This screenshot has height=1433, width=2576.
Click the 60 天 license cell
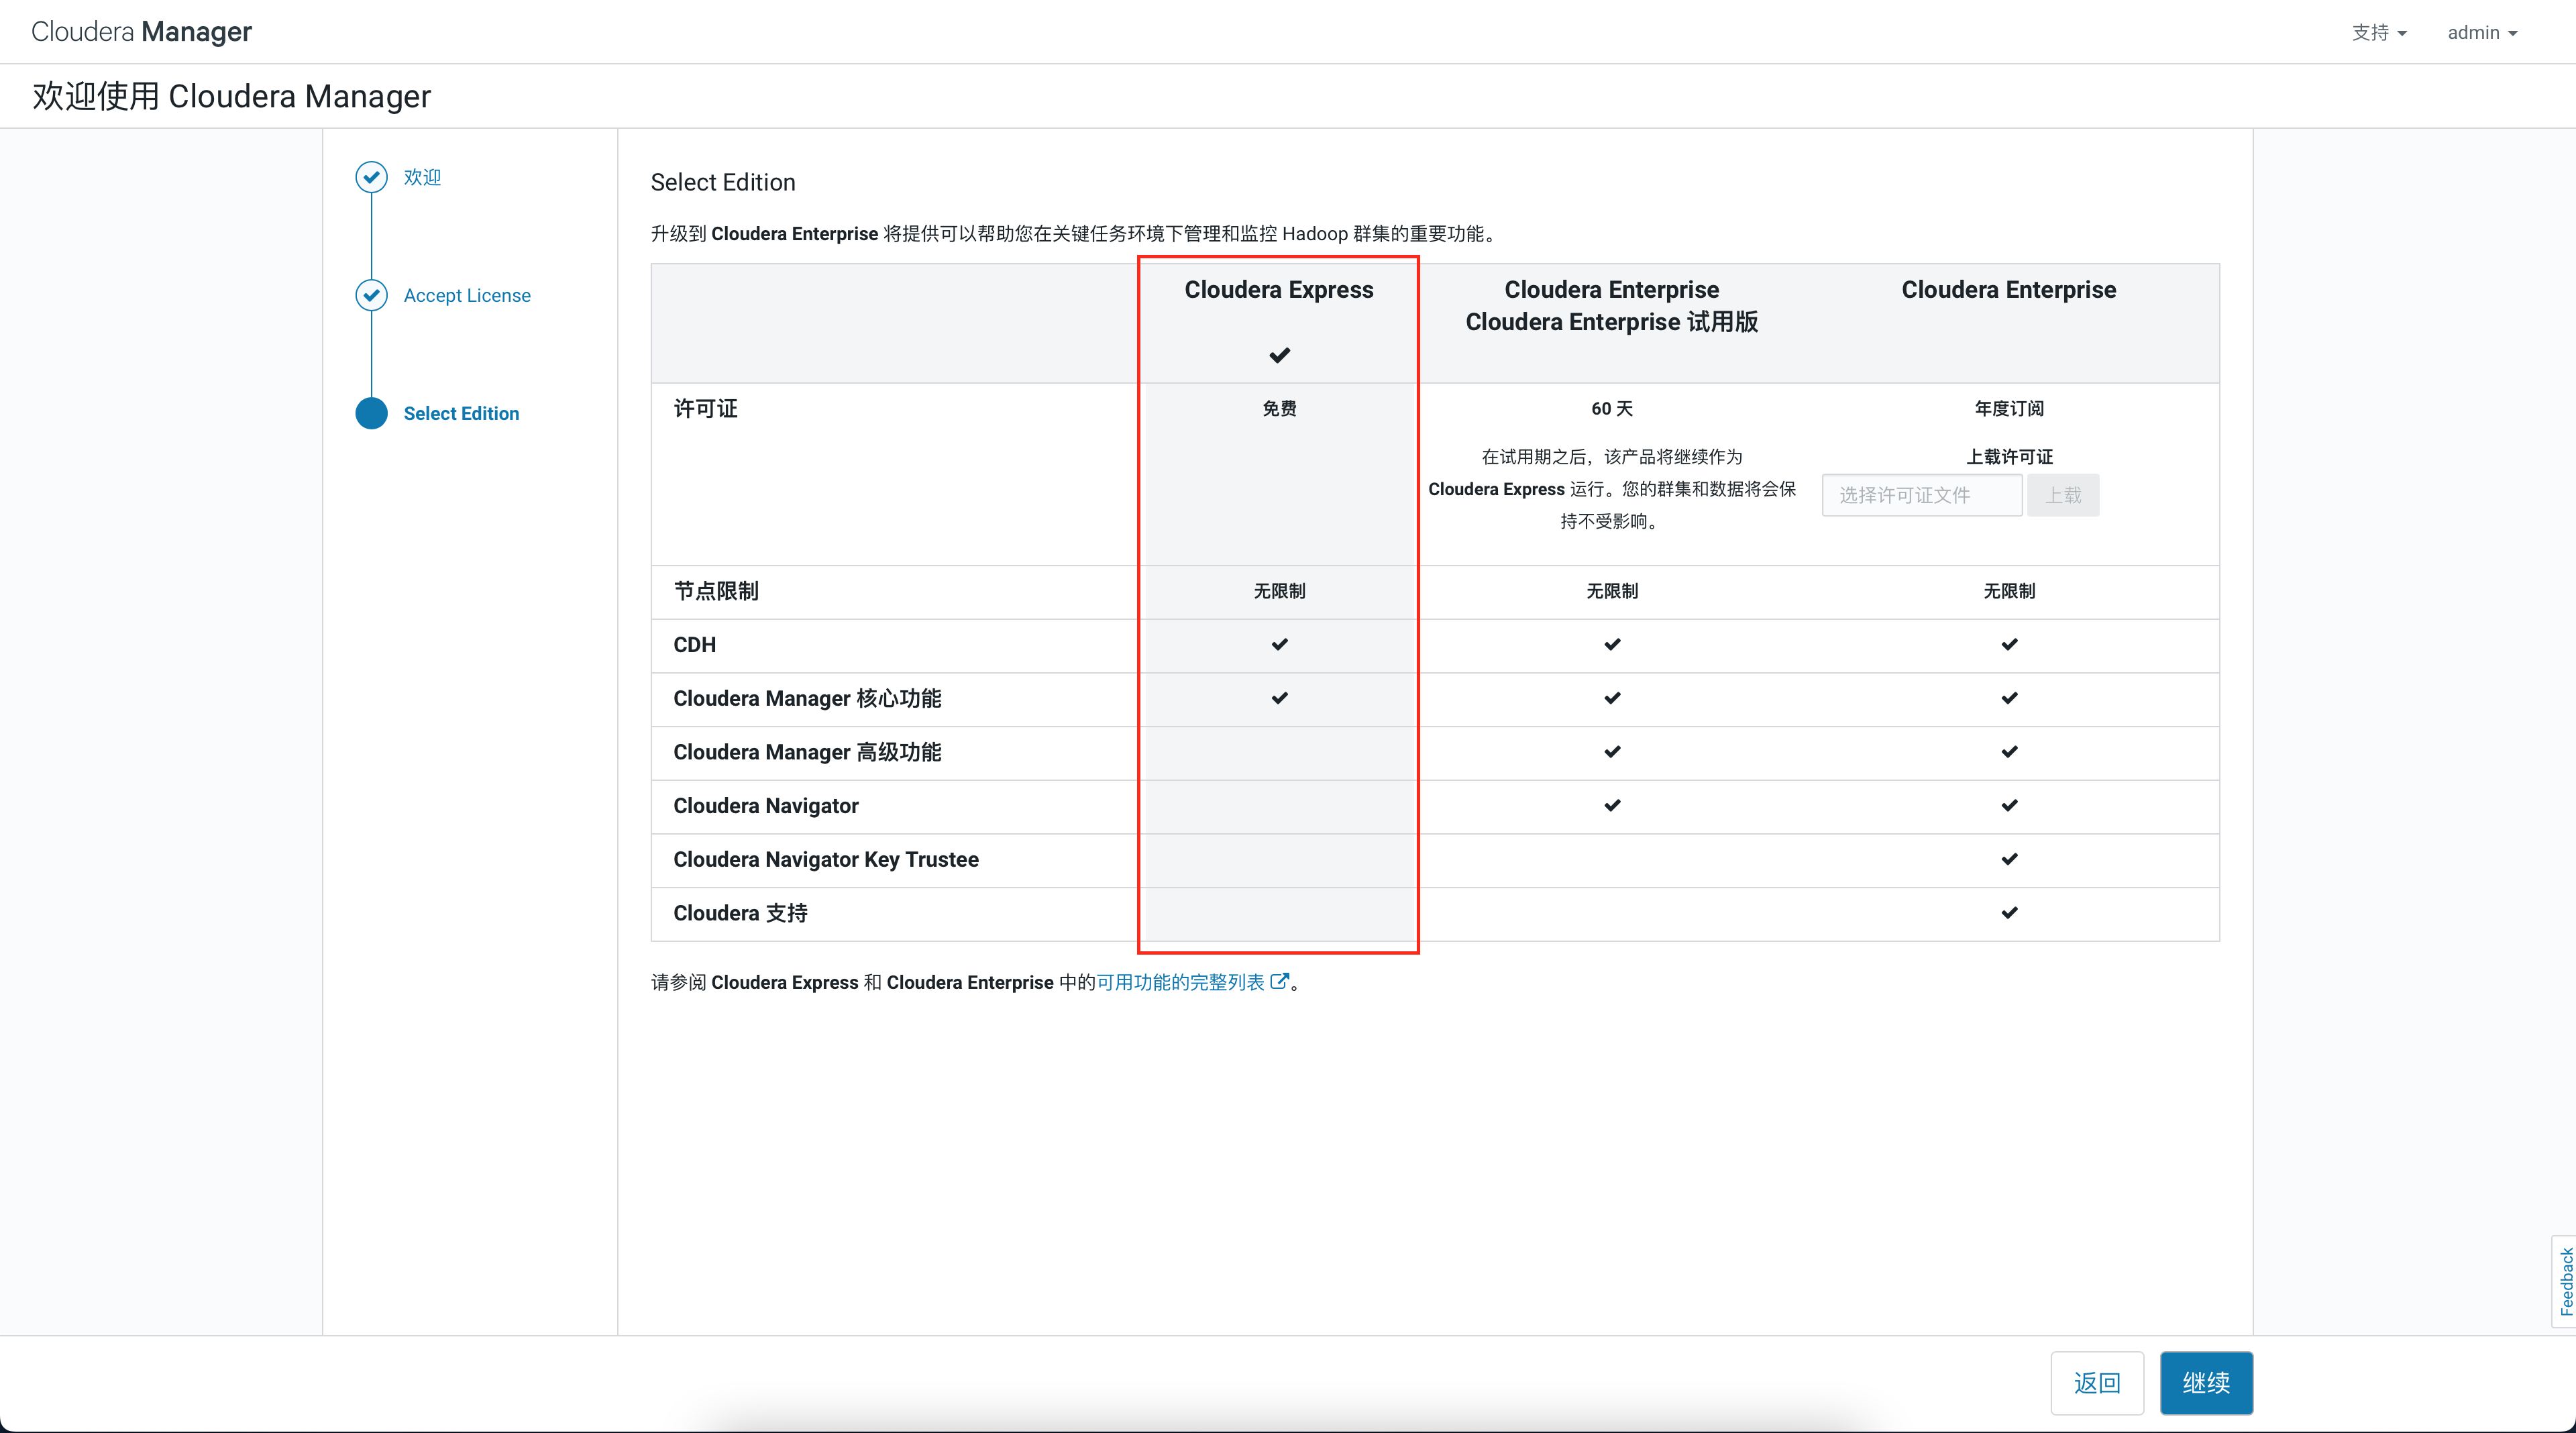pyautogui.click(x=1612, y=408)
